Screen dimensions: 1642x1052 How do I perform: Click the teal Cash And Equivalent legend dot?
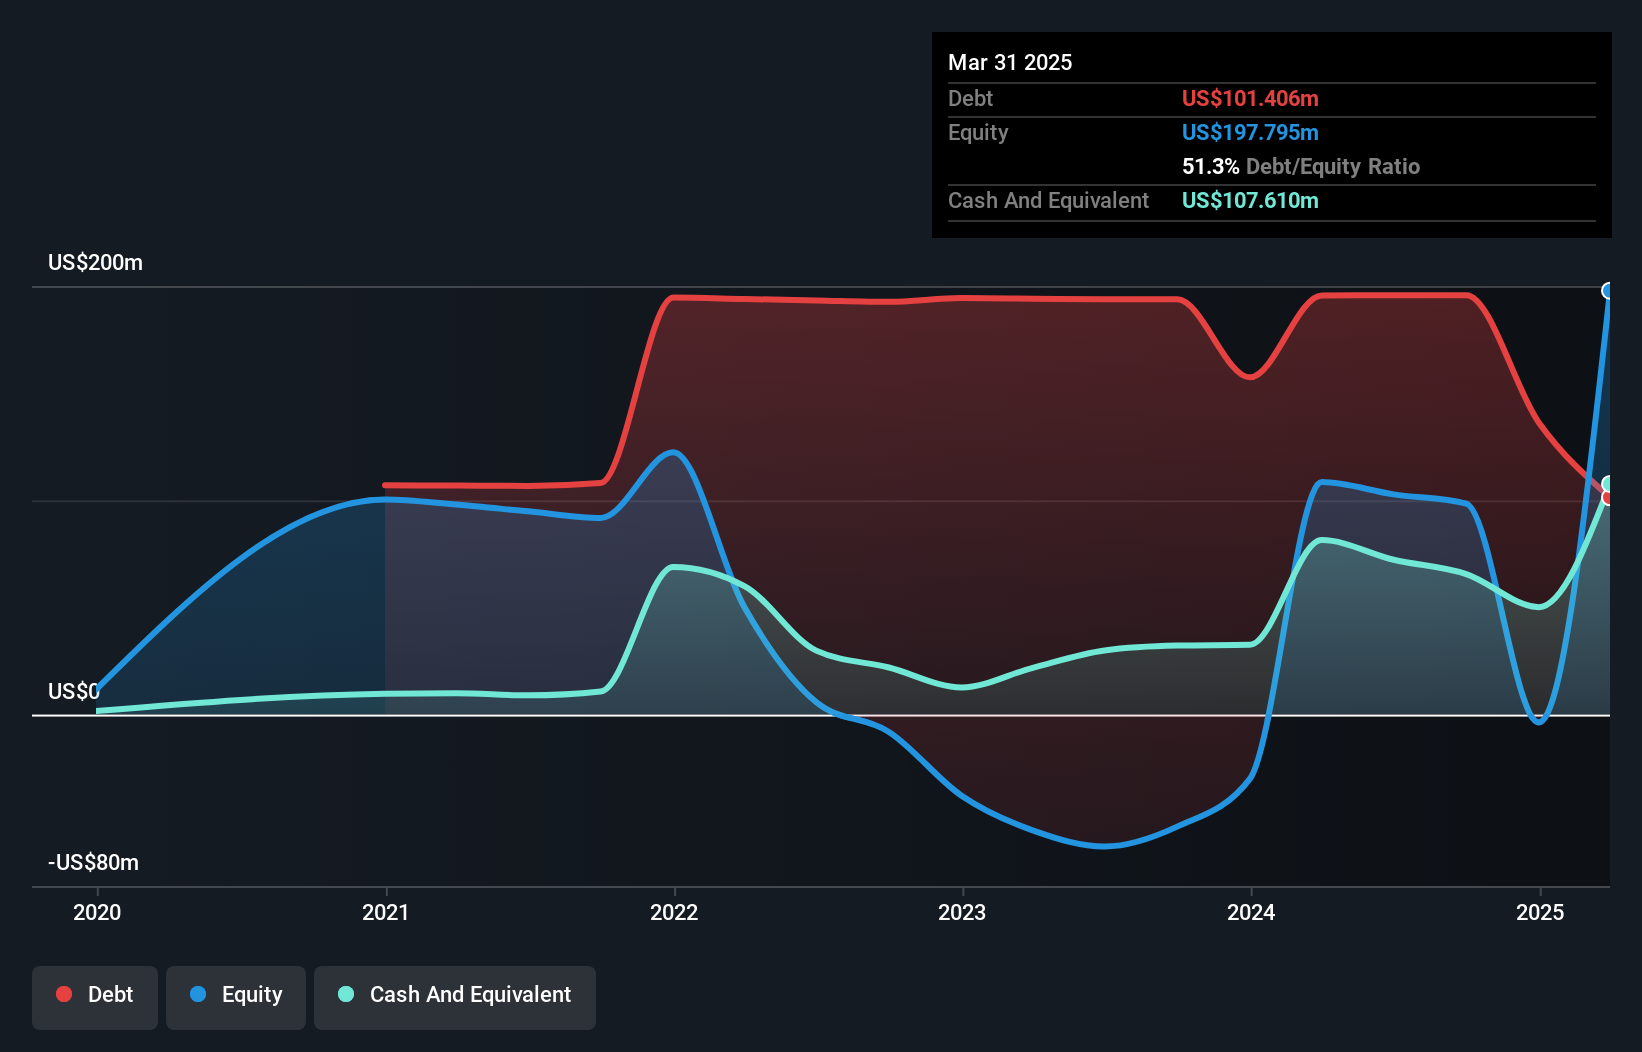coord(346,994)
